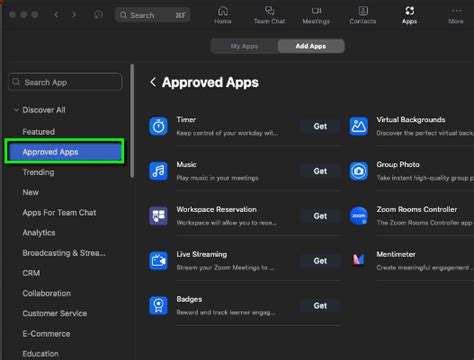The image size is (474, 360).
Task: Open the Mentimeter app icon
Action: pyautogui.click(x=359, y=259)
